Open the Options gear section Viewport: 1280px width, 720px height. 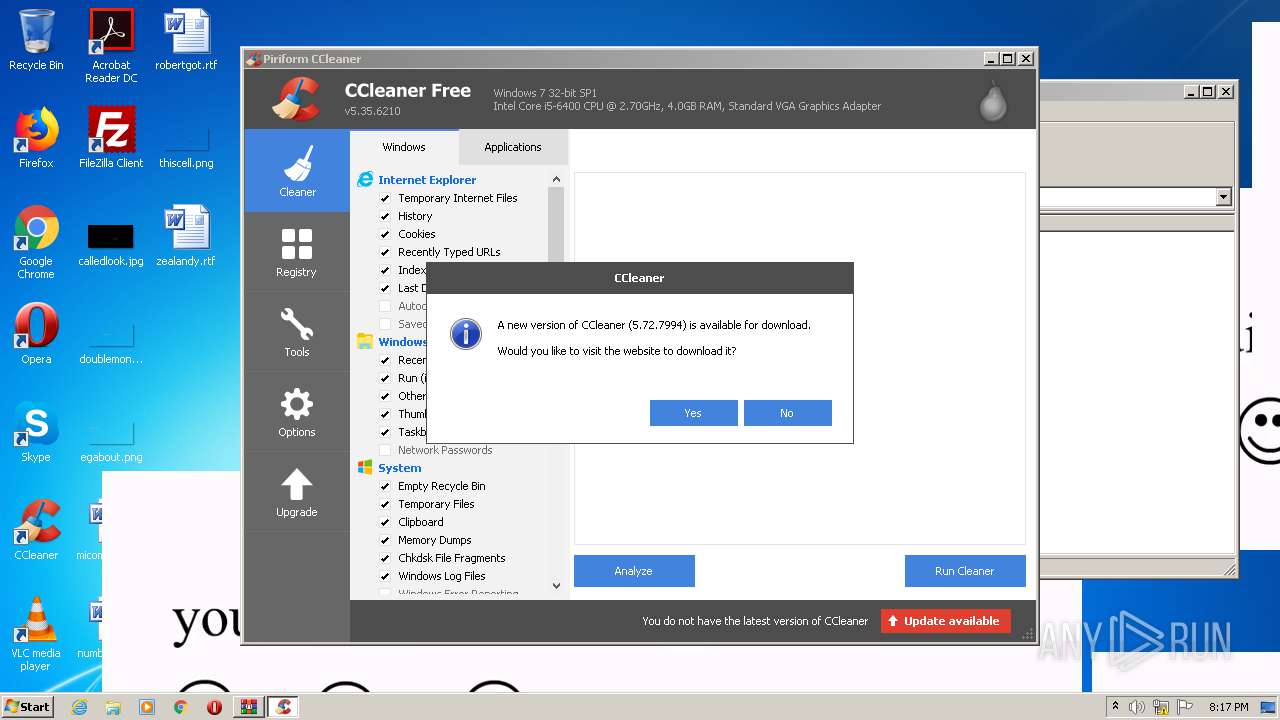pos(297,412)
